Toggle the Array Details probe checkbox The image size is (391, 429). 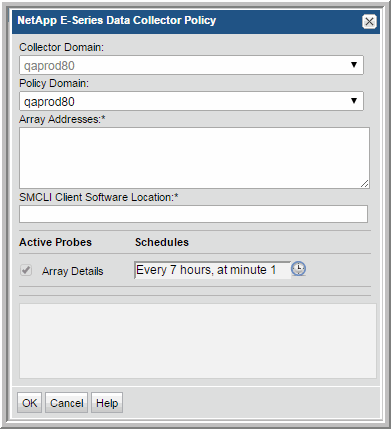[x=26, y=270]
